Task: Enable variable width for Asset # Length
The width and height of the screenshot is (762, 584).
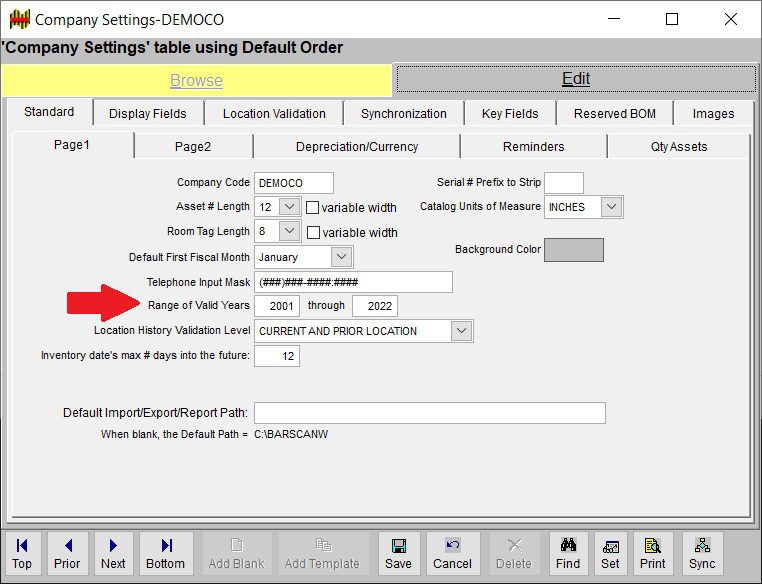Action: (312, 208)
